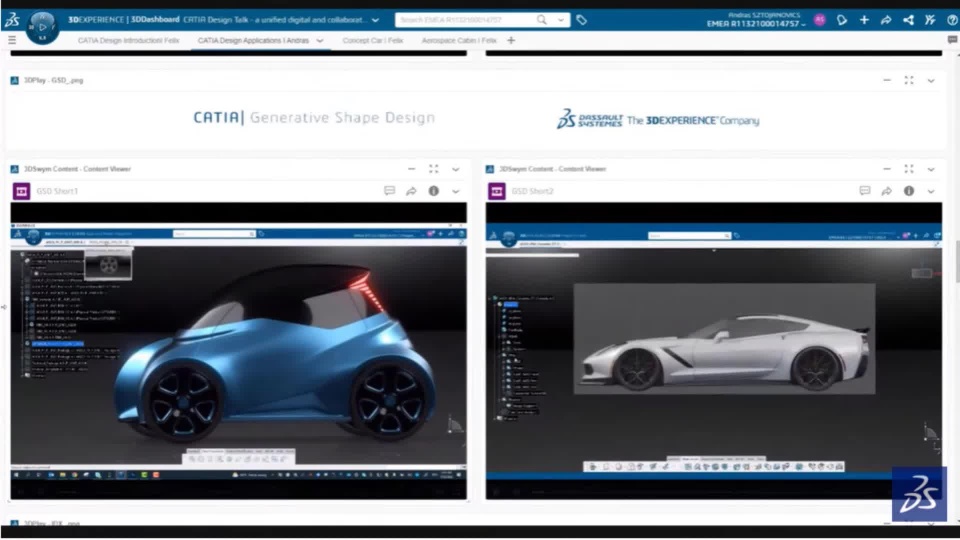Maximize the right 3DSwym Content Viewer widget
The image size is (960, 540).
(x=909, y=169)
